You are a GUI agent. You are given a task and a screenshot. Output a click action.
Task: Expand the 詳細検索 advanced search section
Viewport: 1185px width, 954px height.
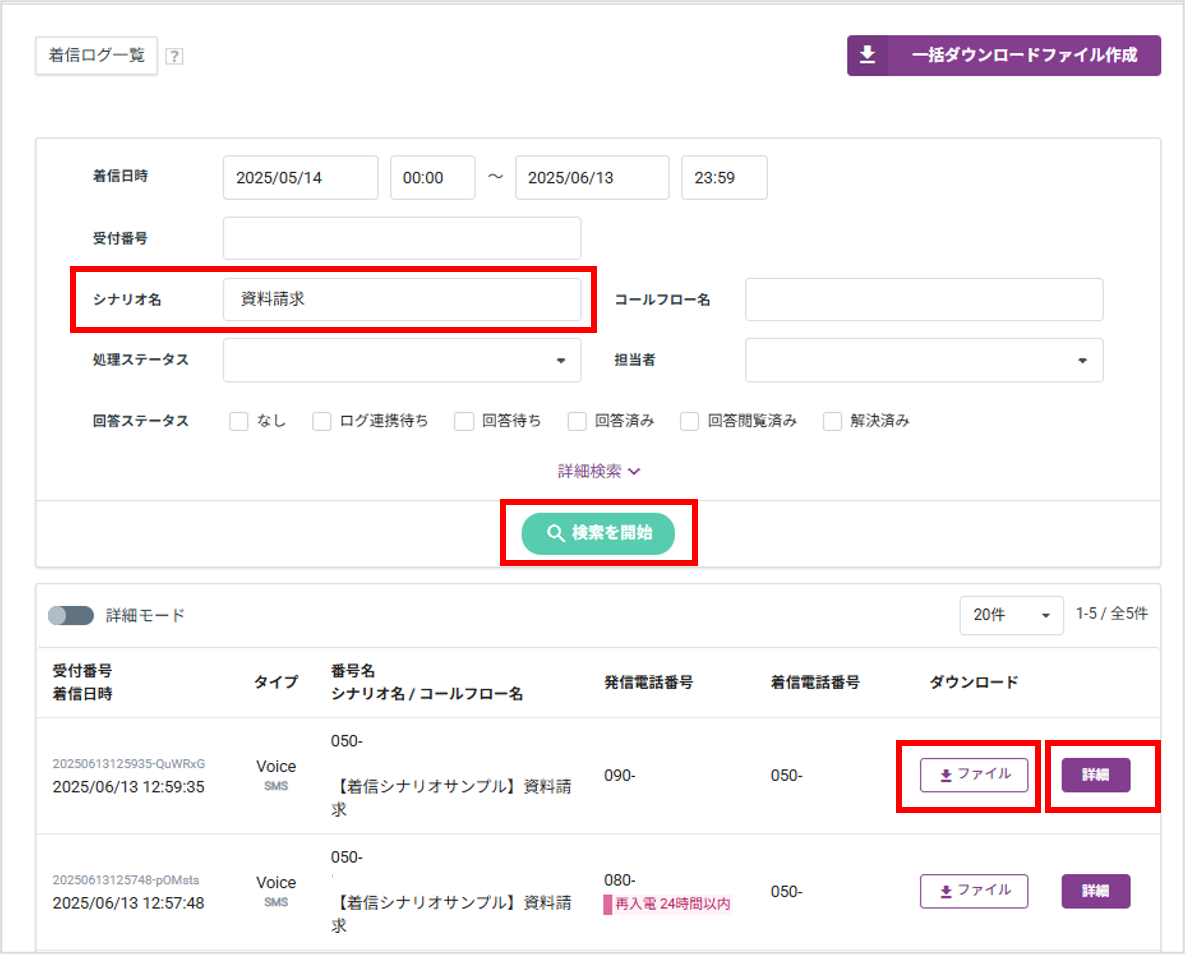[x=599, y=471]
